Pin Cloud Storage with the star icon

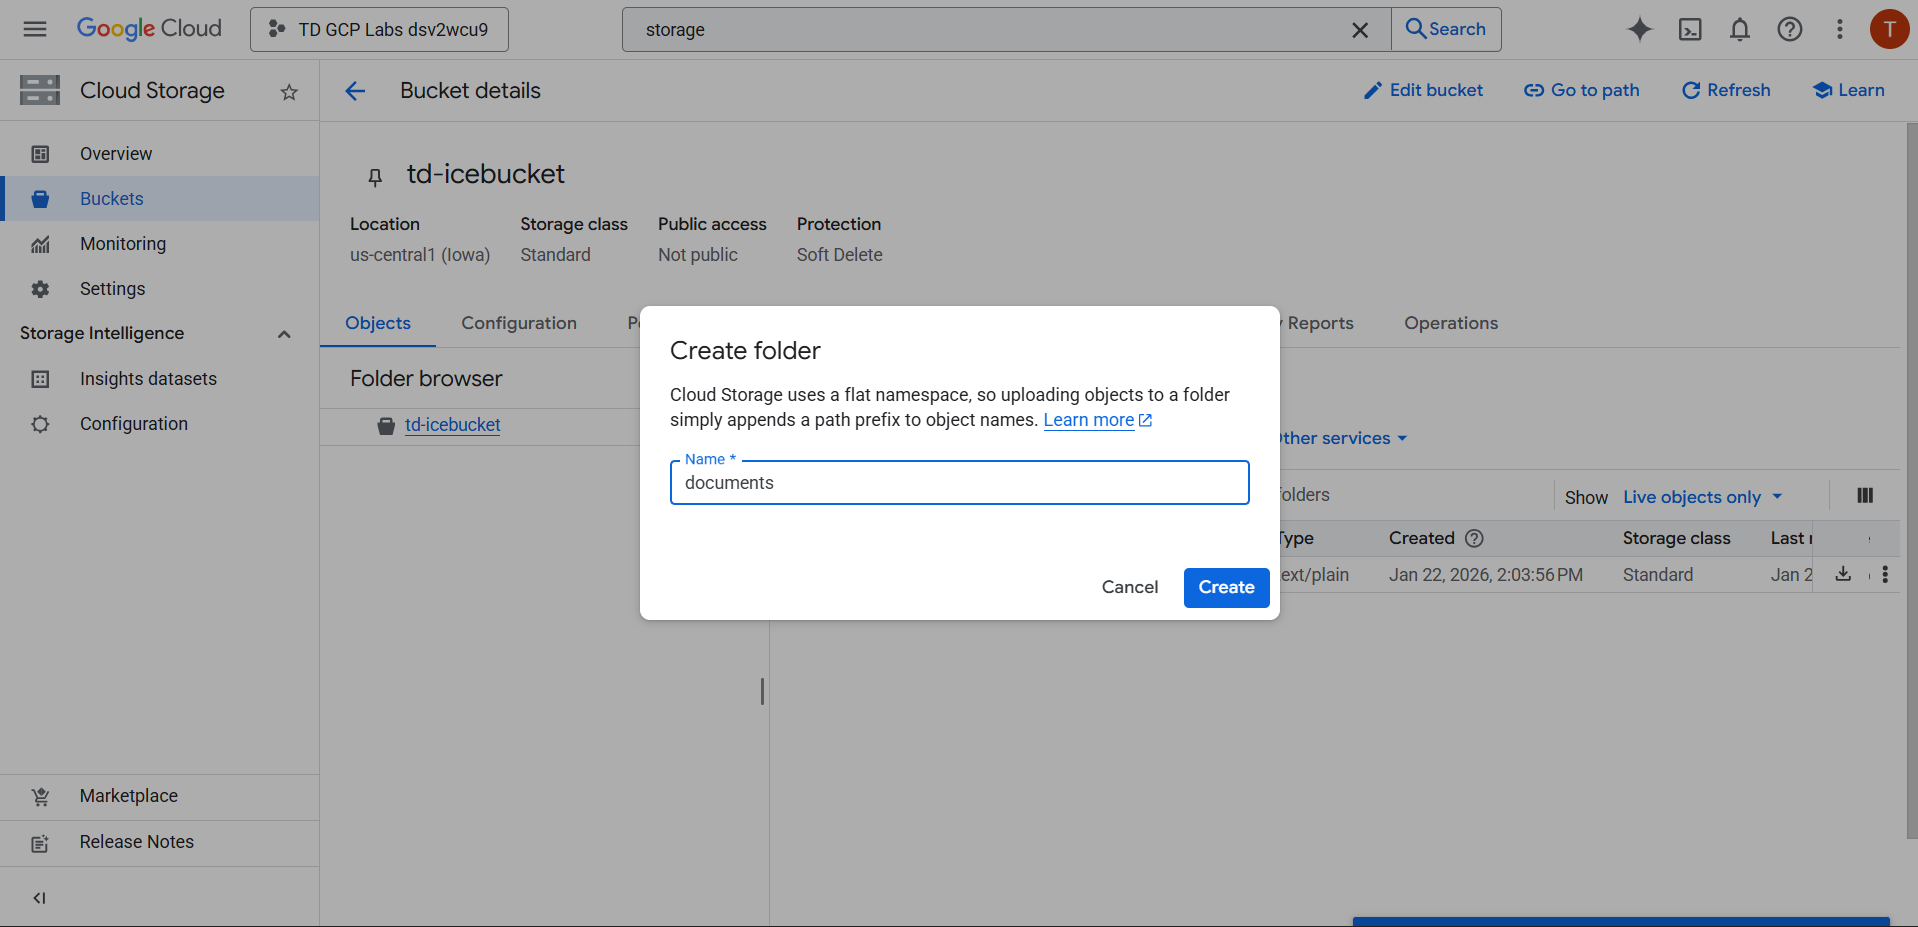[x=289, y=92]
